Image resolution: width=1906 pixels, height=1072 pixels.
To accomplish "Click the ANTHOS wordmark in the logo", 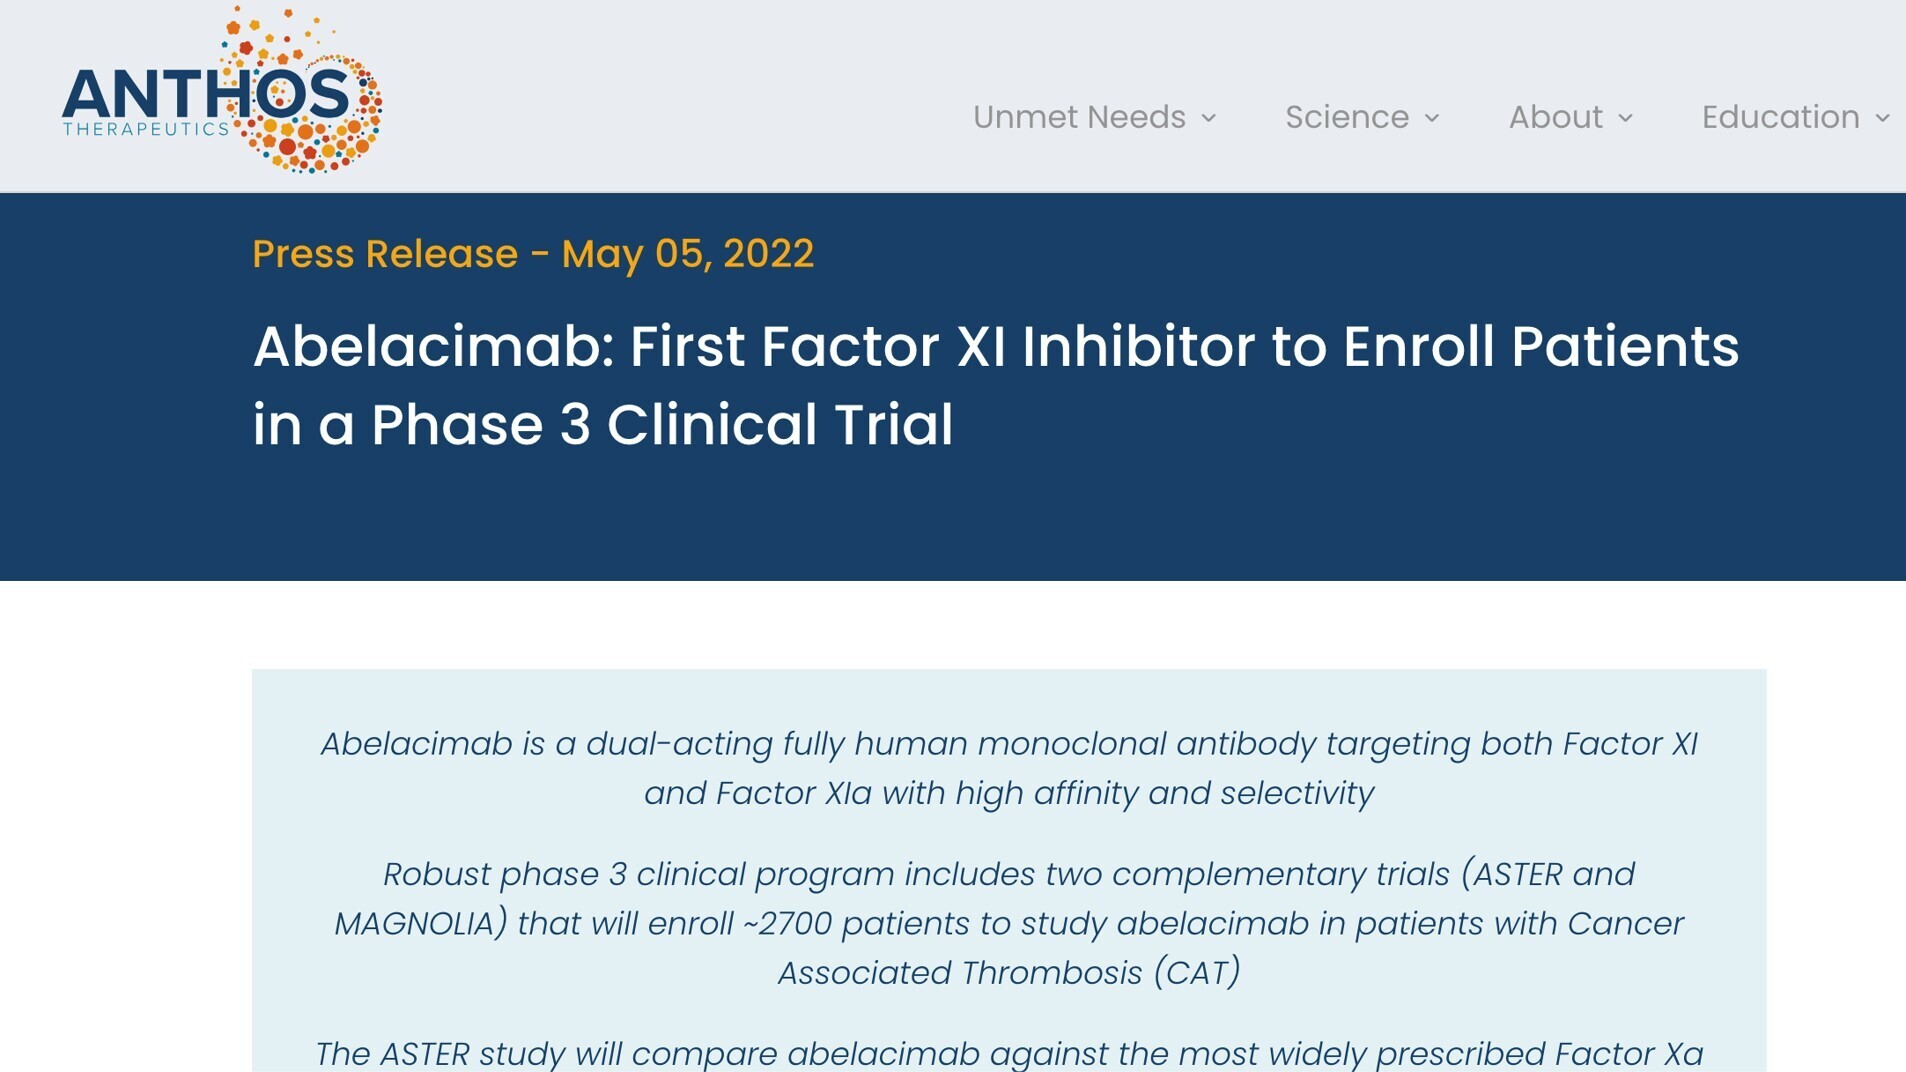I will tap(205, 94).
